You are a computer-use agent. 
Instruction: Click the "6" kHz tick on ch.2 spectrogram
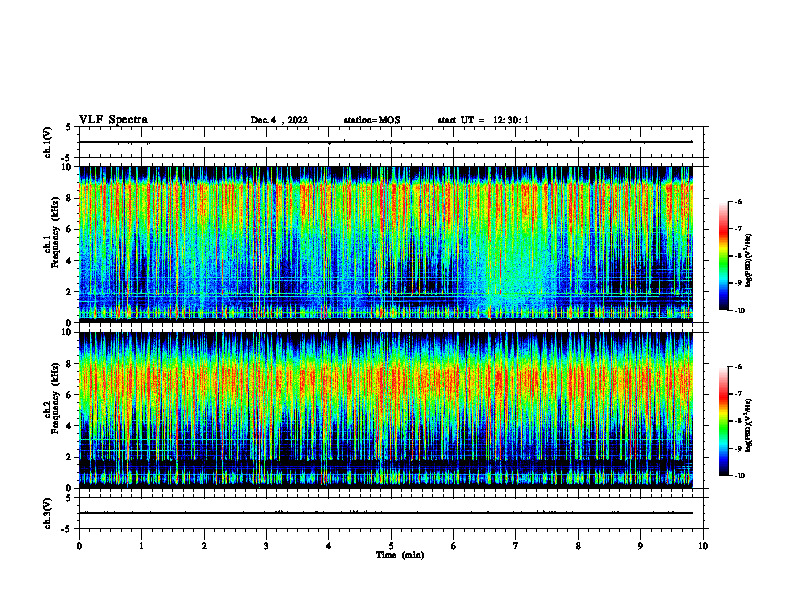[x=70, y=395]
